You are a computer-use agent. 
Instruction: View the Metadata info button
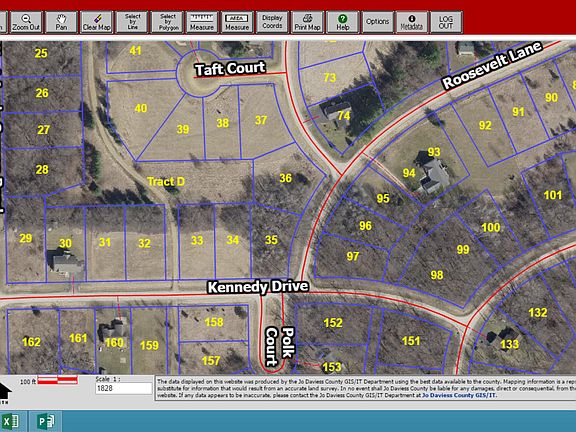coord(412,22)
